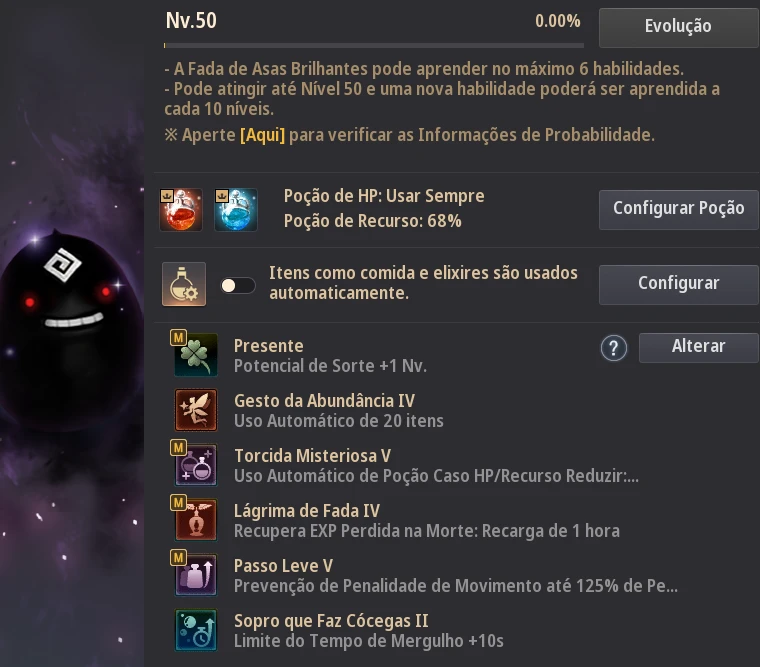Select the Passo Leve V skill row text
760x667 pixels.
456,575
